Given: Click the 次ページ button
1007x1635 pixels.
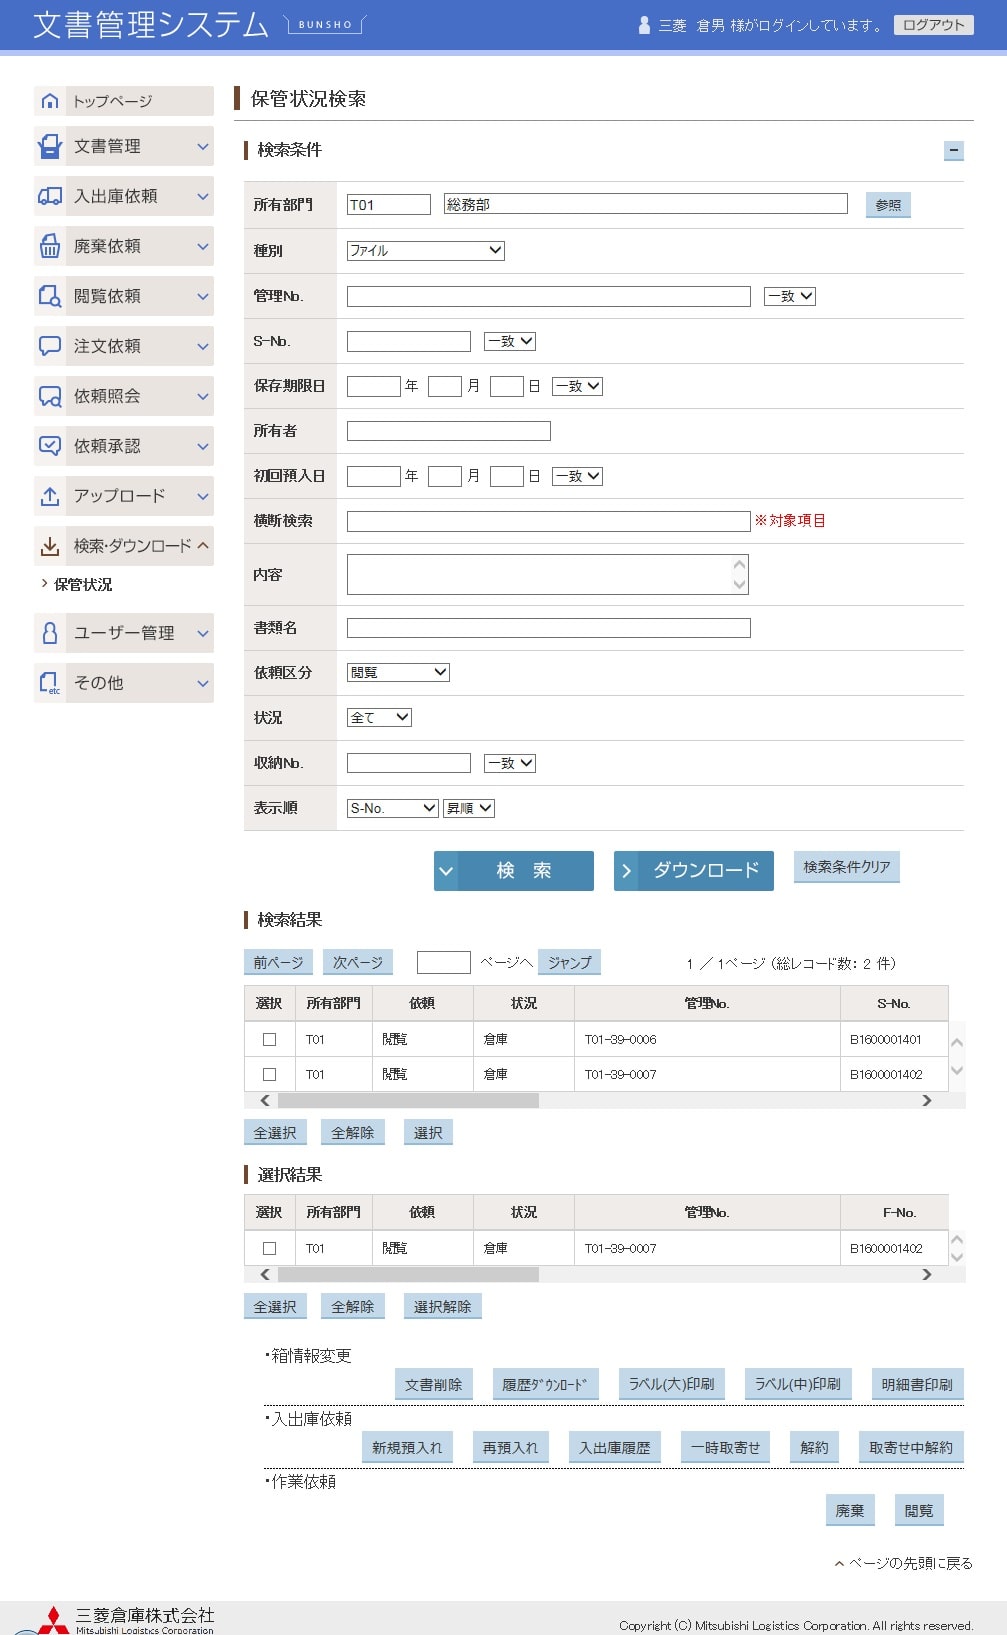Looking at the screenshot, I should [358, 962].
